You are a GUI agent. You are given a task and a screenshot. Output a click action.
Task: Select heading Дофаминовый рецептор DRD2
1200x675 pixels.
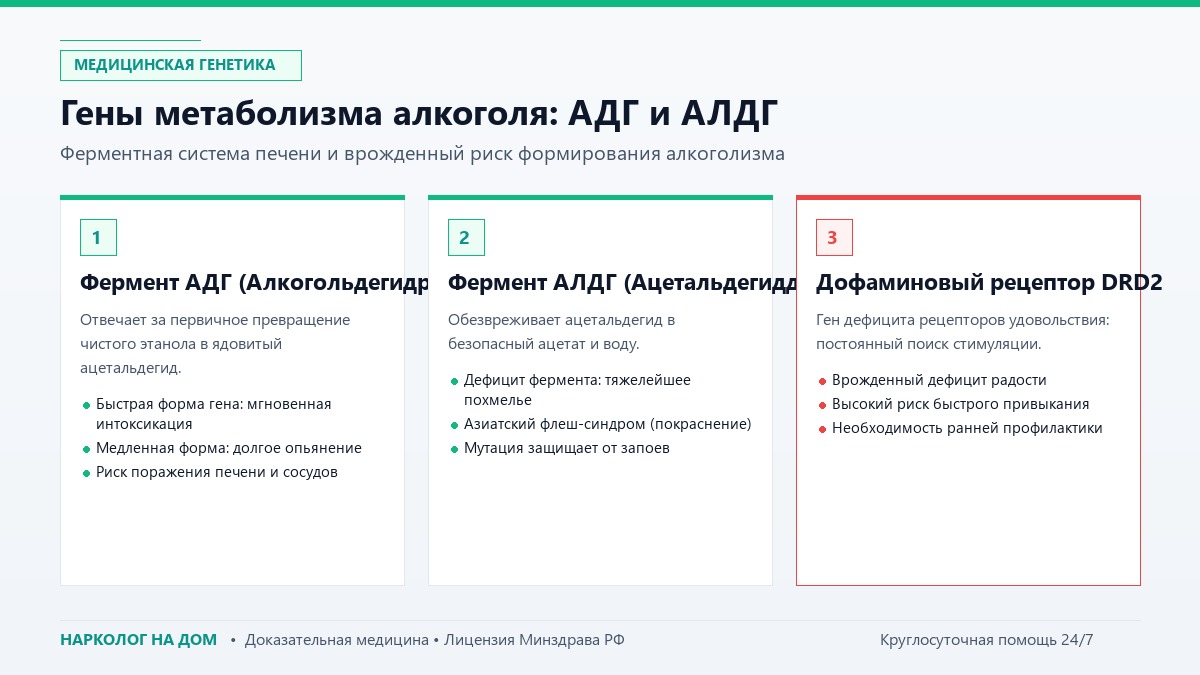(x=989, y=283)
